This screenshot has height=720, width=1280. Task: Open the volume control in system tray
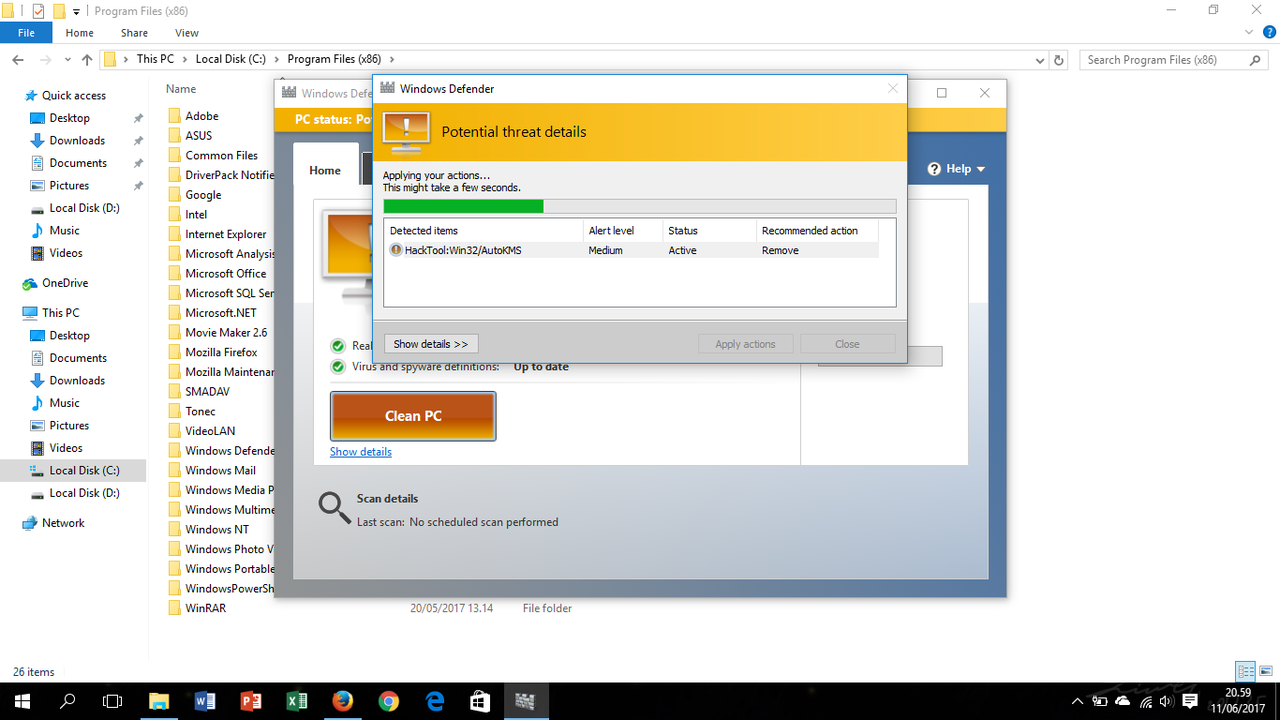coord(1167,701)
